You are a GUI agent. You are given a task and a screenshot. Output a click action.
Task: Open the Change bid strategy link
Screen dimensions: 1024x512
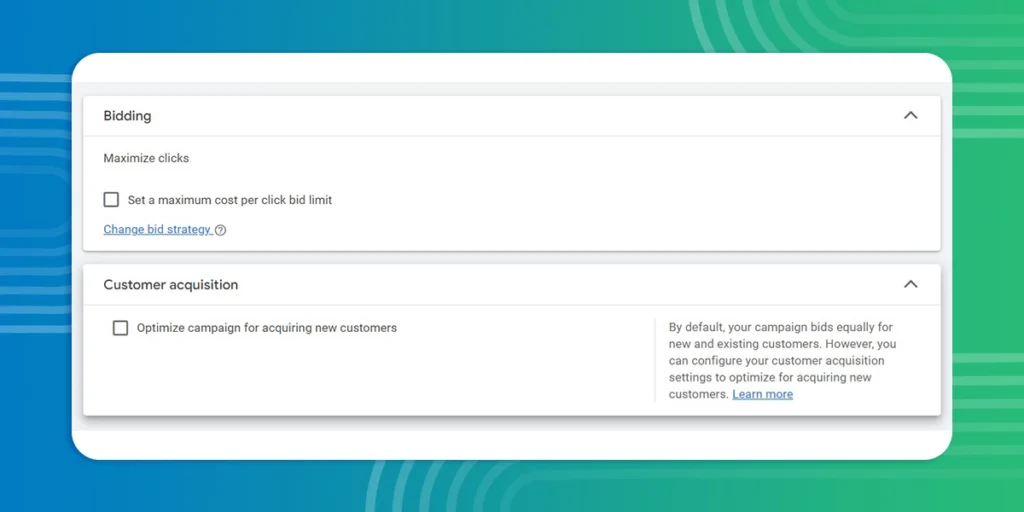(157, 229)
